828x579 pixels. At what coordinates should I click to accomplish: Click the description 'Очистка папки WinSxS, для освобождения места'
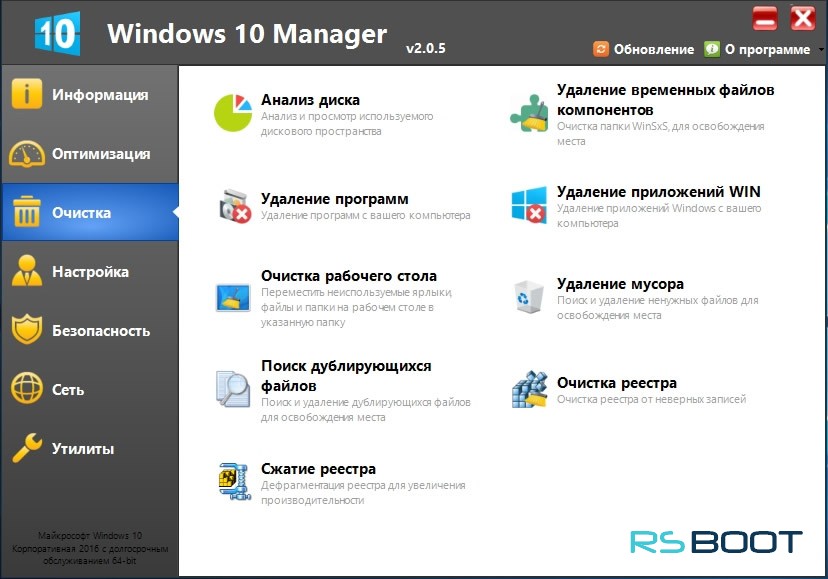pos(661,134)
